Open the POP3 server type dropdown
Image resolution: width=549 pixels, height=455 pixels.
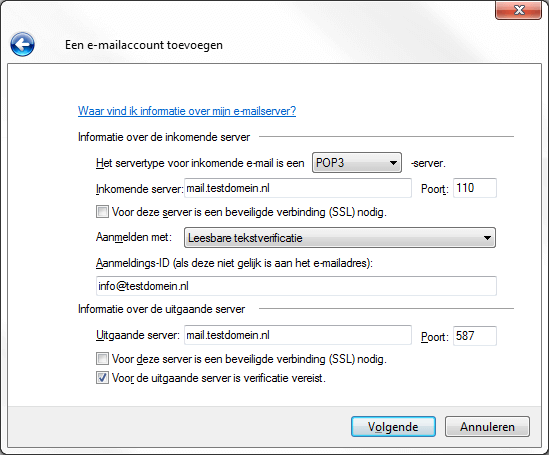point(357,162)
